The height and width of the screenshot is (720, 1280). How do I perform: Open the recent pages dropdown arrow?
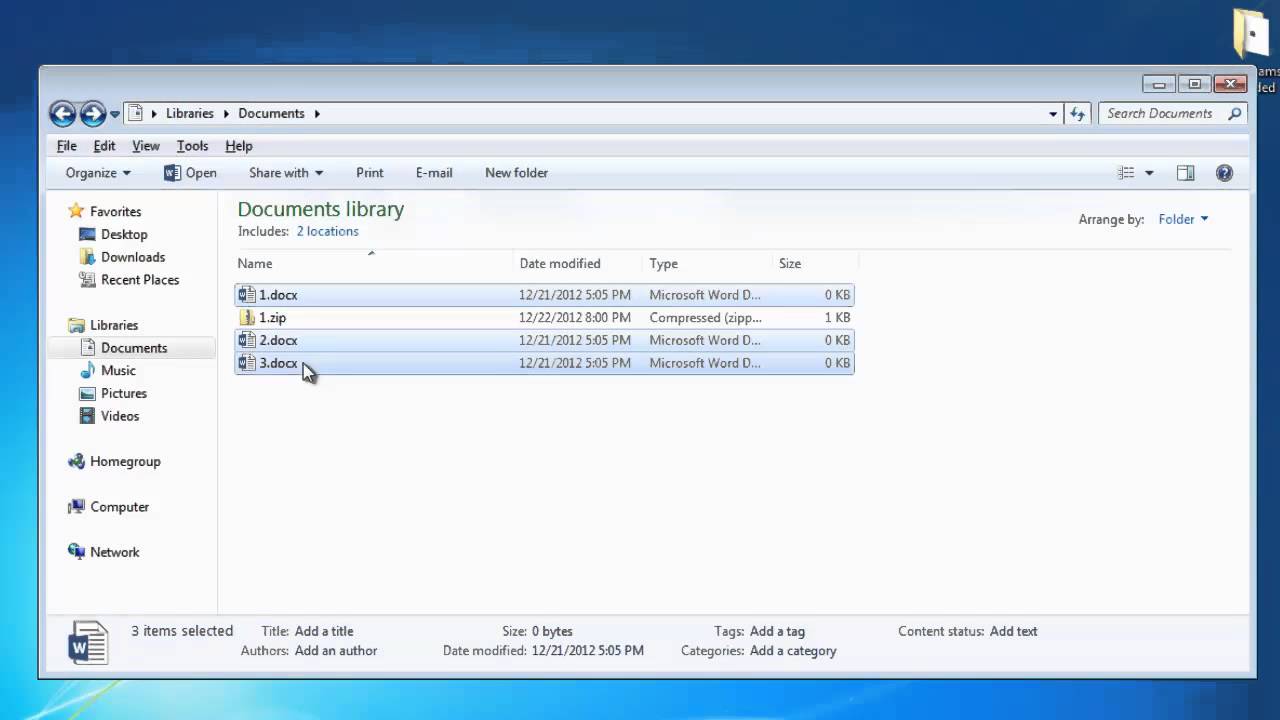point(115,114)
